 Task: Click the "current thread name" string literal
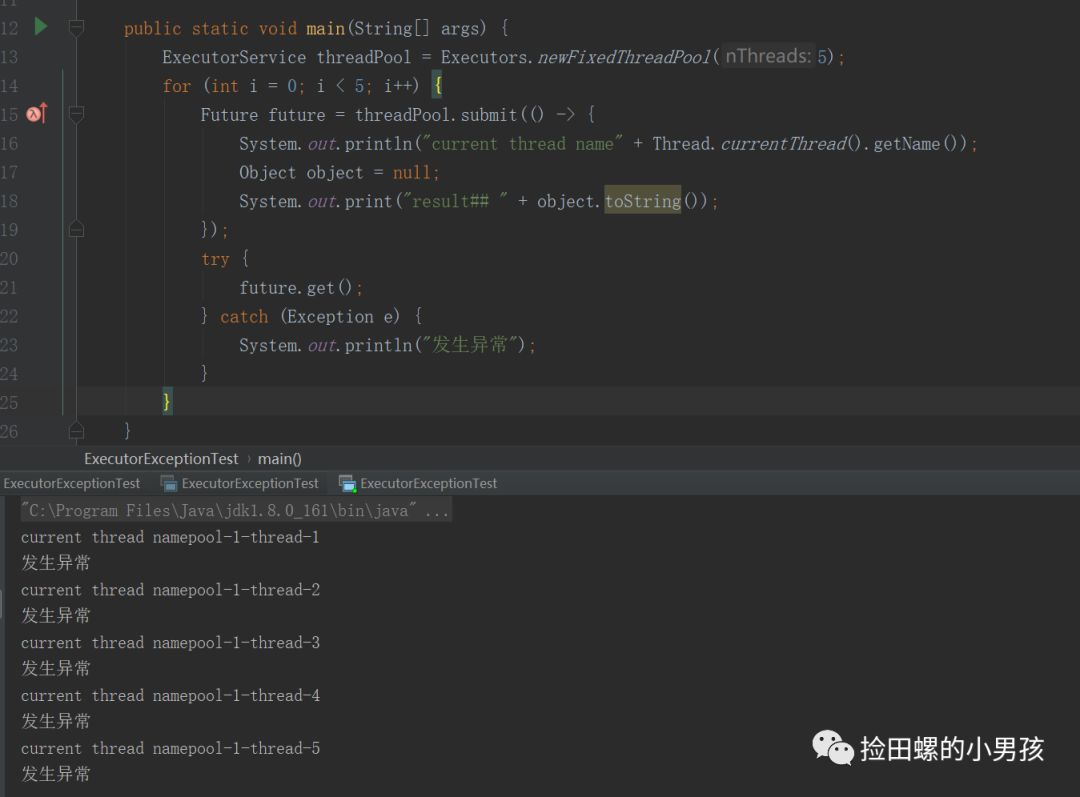click(522, 143)
